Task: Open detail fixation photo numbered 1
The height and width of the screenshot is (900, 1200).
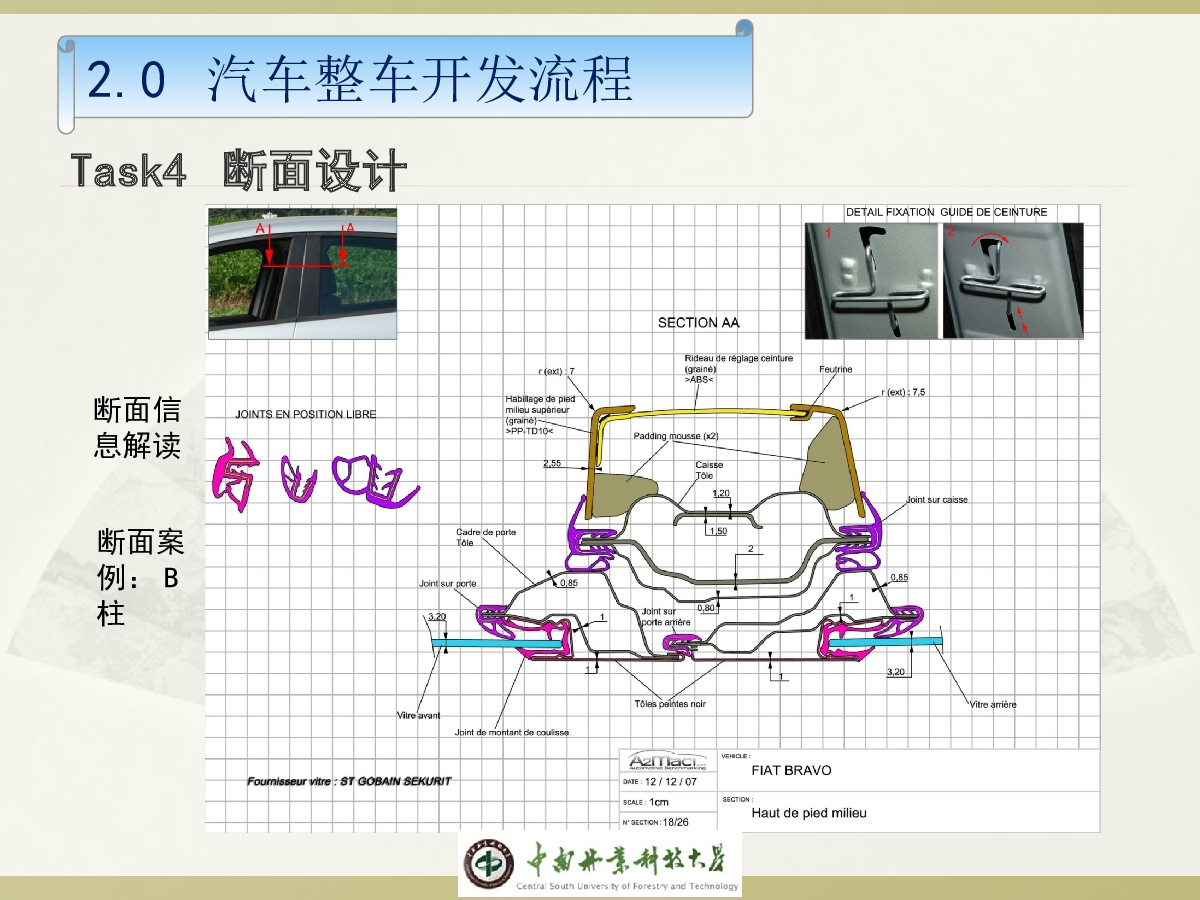Action: pyautogui.click(x=871, y=280)
